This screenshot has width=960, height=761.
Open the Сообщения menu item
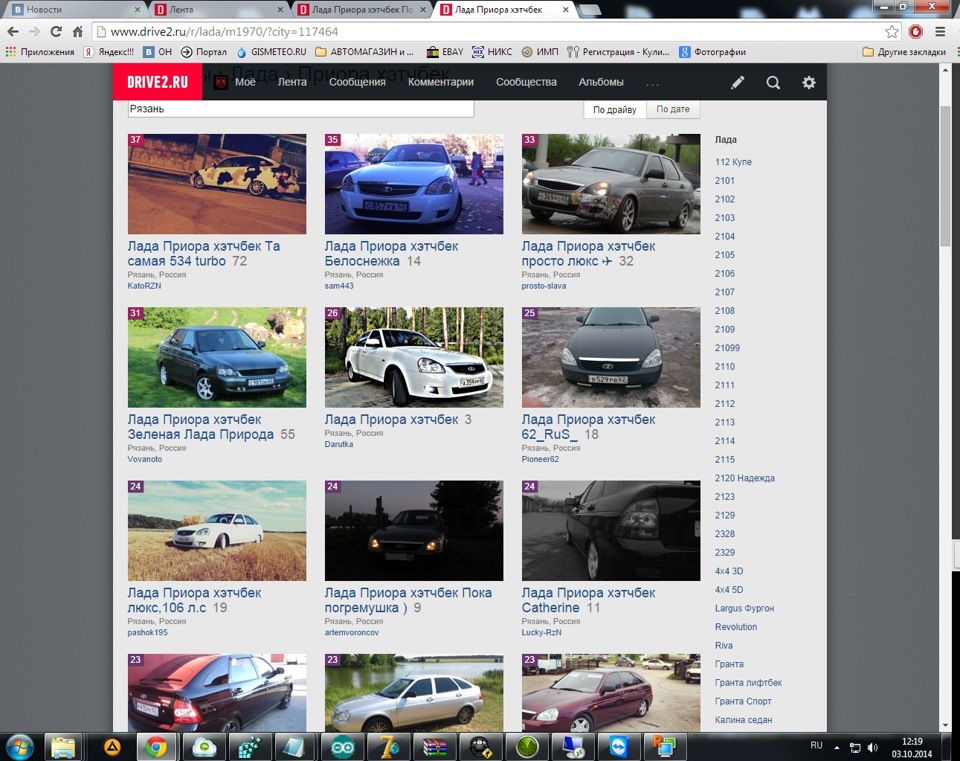pyautogui.click(x=358, y=82)
